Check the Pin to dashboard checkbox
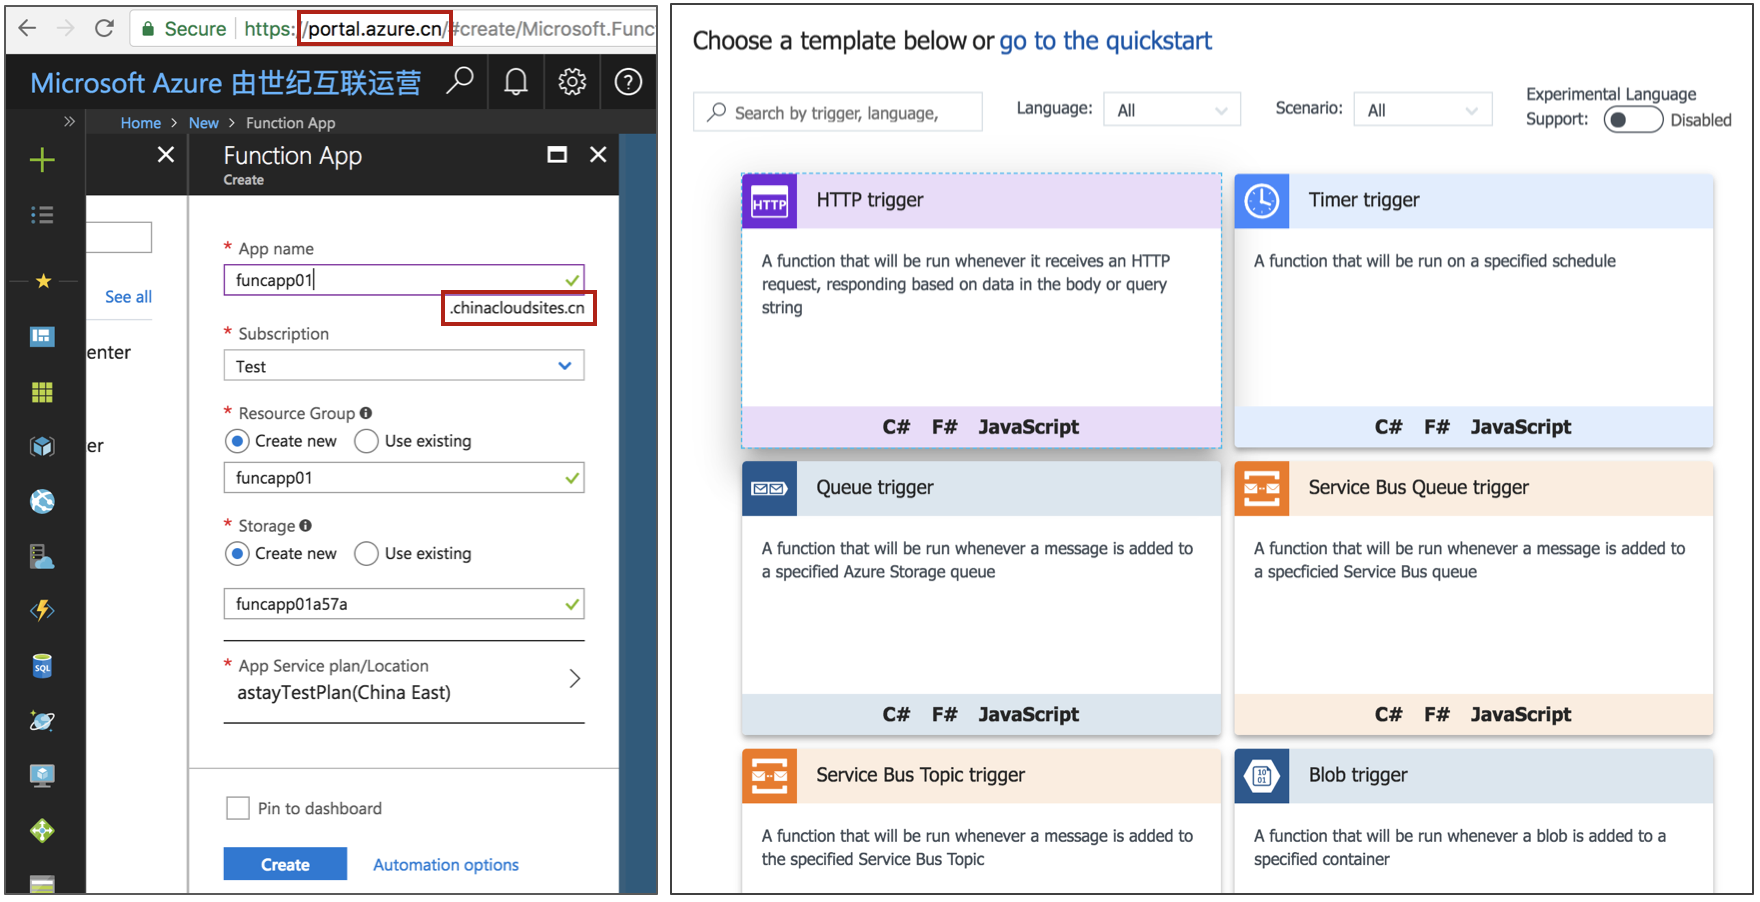Image resolution: width=1760 pixels, height=902 pixels. [x=238, y=808]
